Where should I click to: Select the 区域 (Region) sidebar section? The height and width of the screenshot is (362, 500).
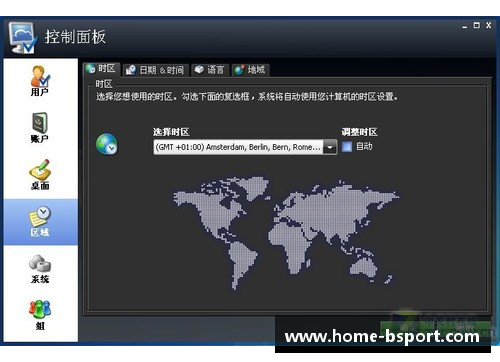[x=40, y=222]
